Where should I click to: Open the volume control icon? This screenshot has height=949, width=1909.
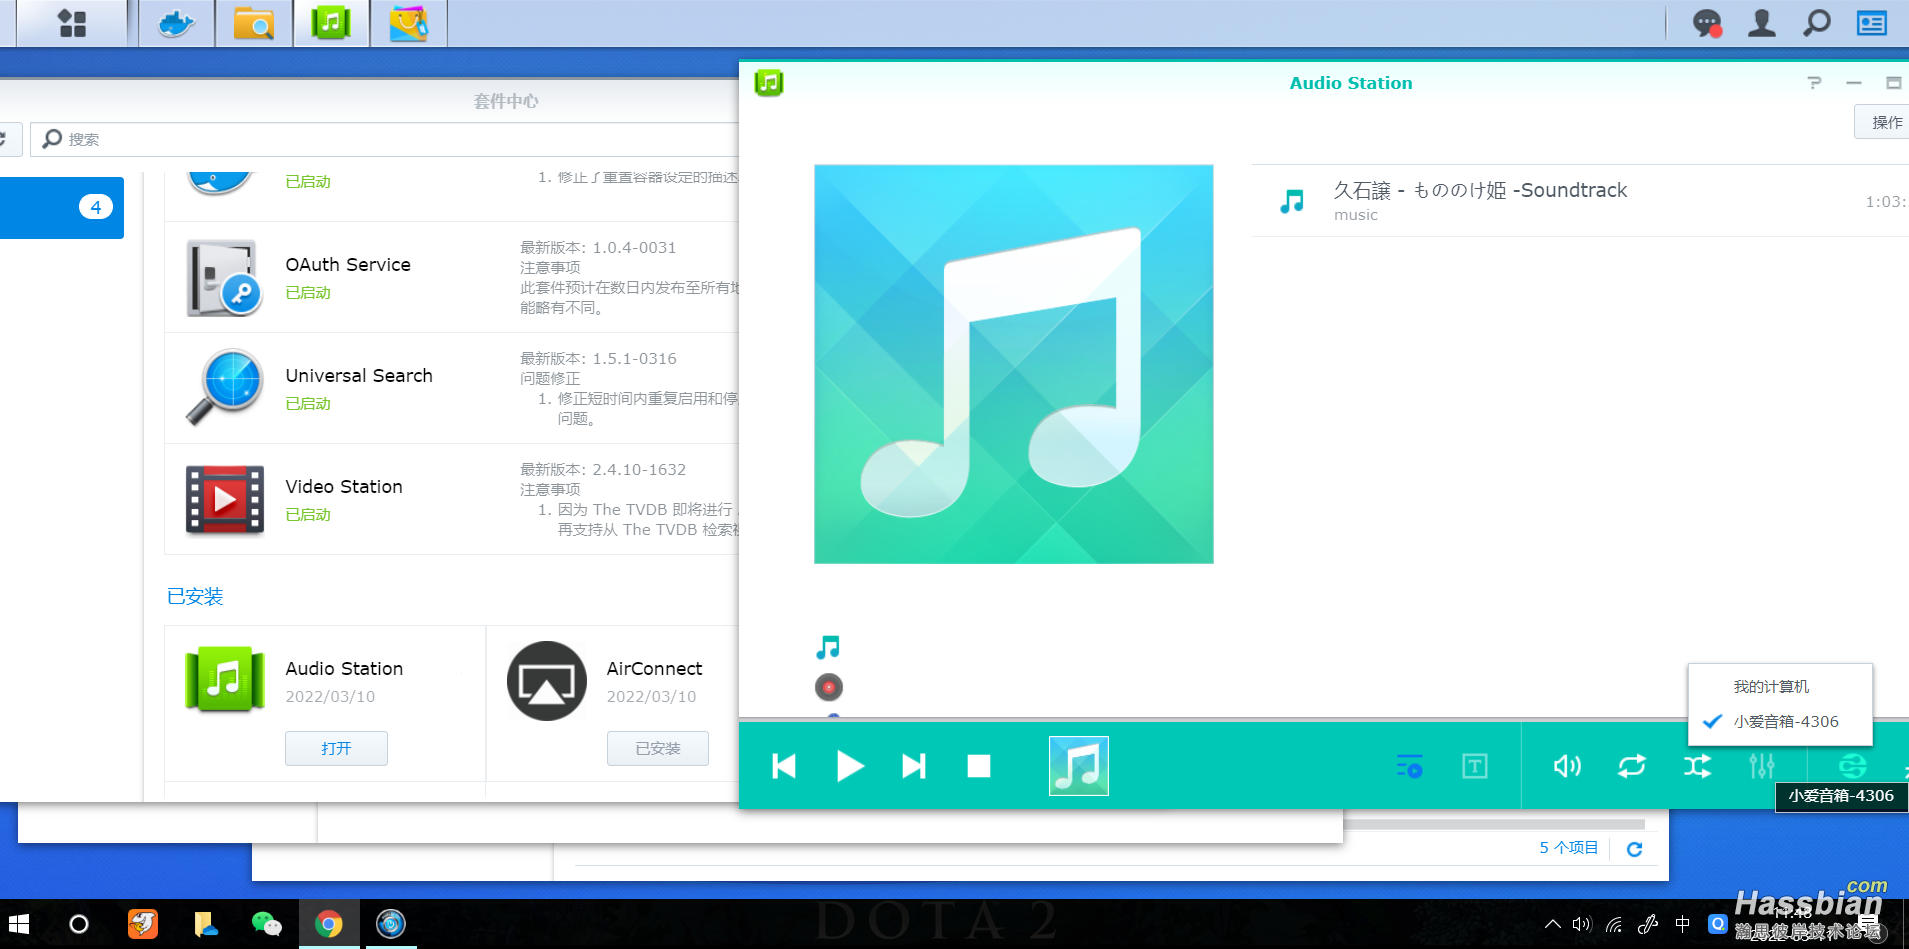tap(1567, 766)
